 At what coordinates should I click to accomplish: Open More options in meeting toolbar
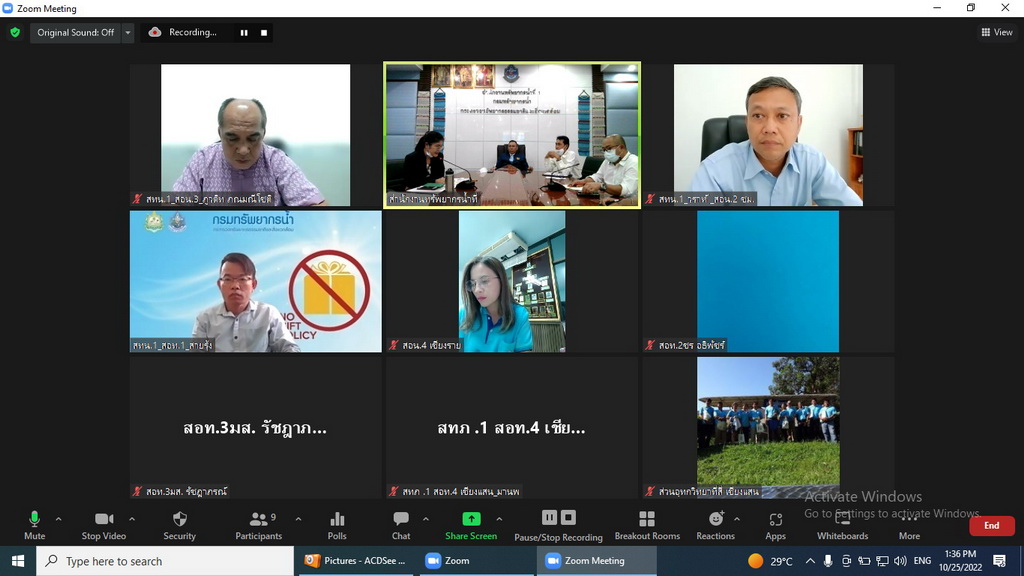pos(909,525)
